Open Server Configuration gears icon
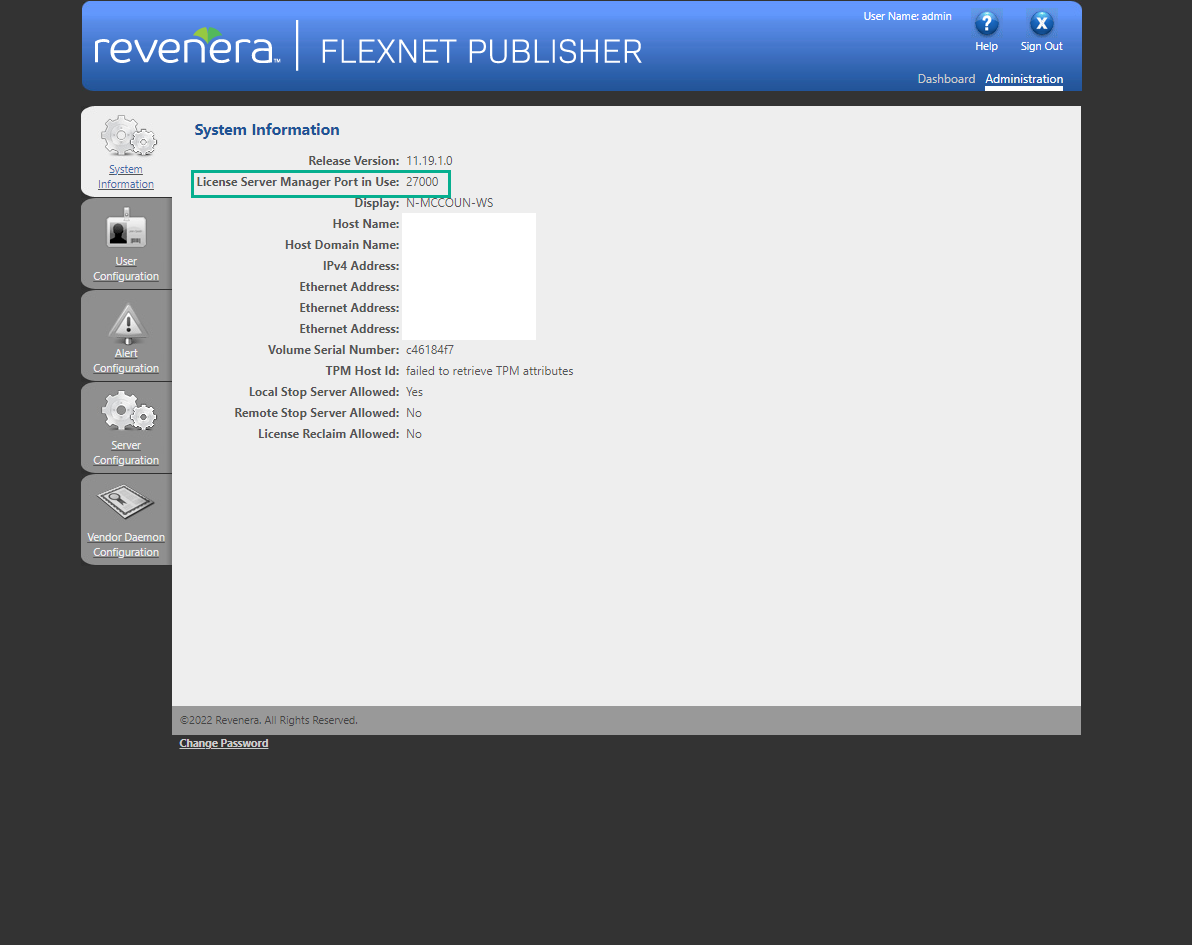Viewport: 1192px width, 945px height. (128, 412)
